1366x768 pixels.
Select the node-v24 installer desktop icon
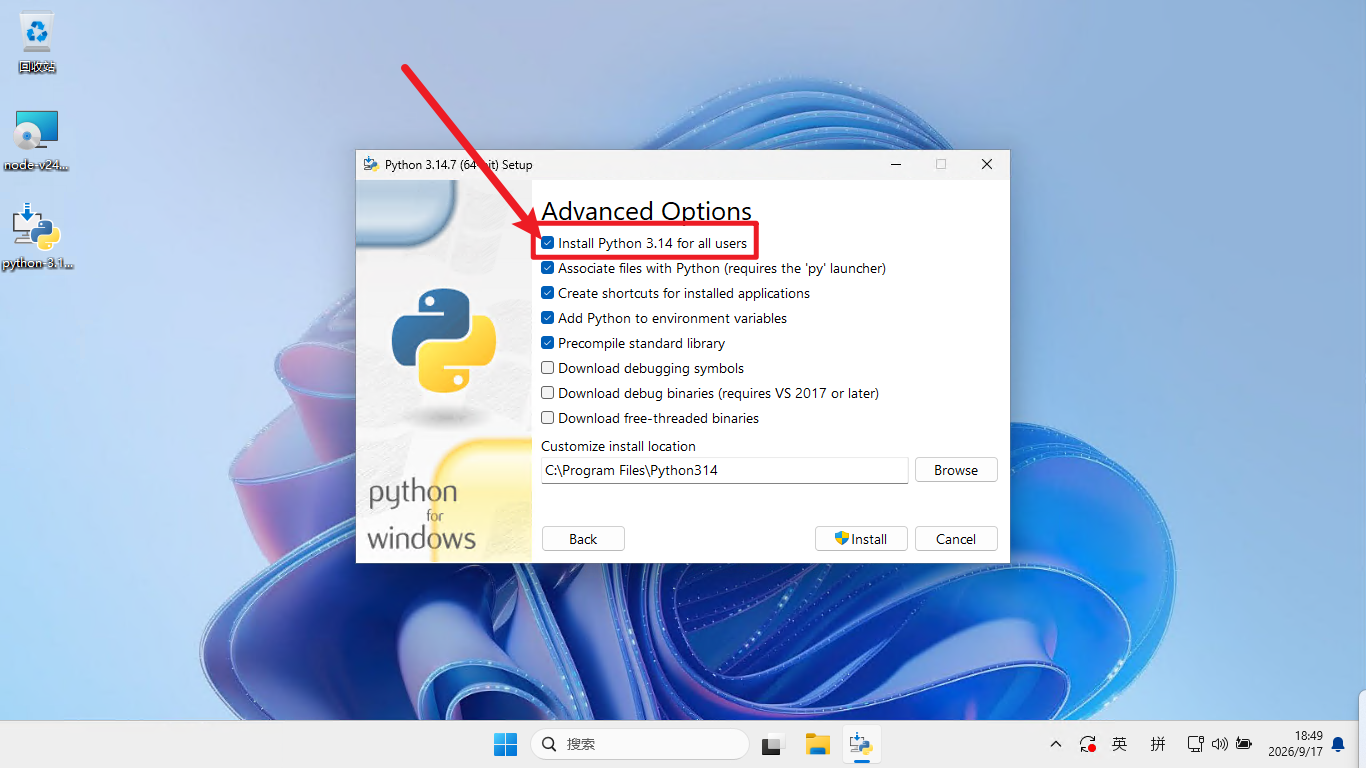[x=37, y=141]
